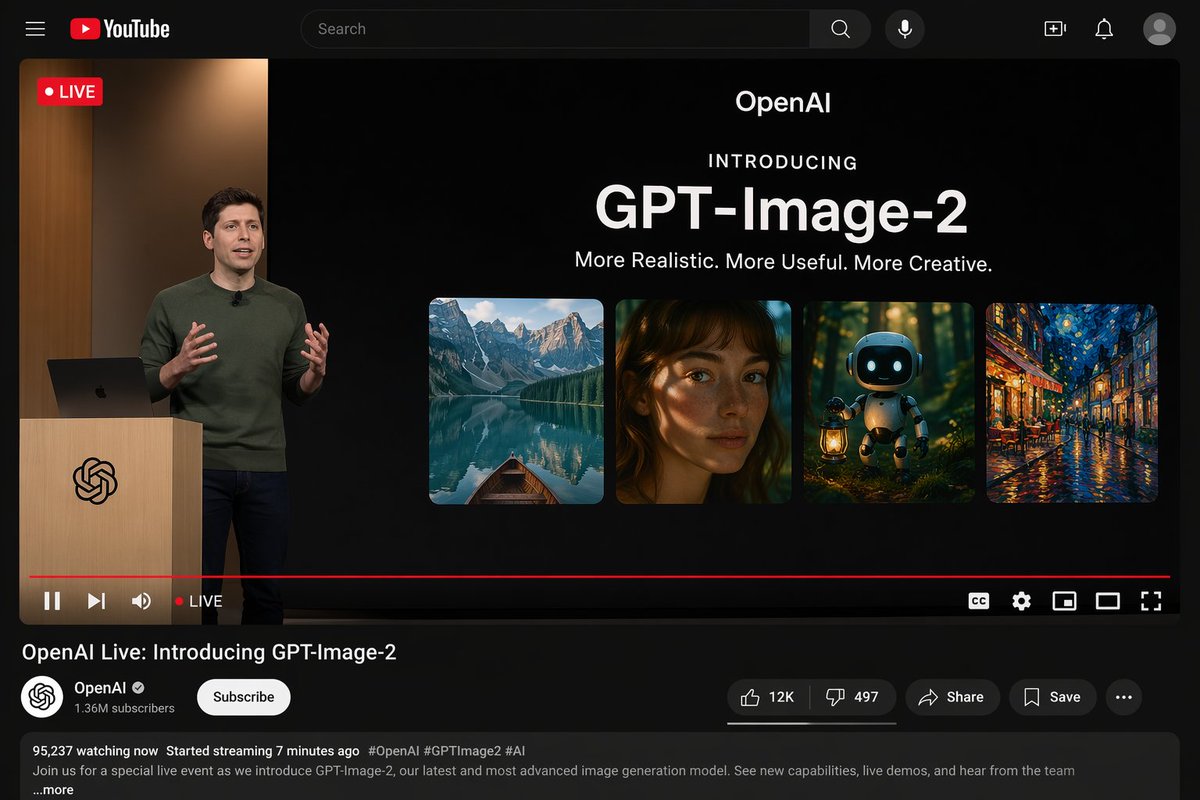Expand the video description with ...more

[53, 789]
